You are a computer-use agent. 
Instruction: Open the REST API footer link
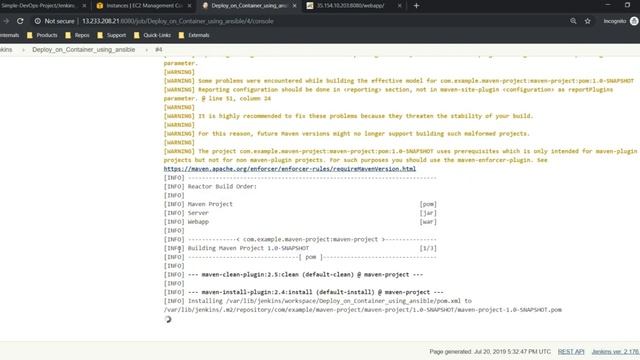[x=571, y=351]
